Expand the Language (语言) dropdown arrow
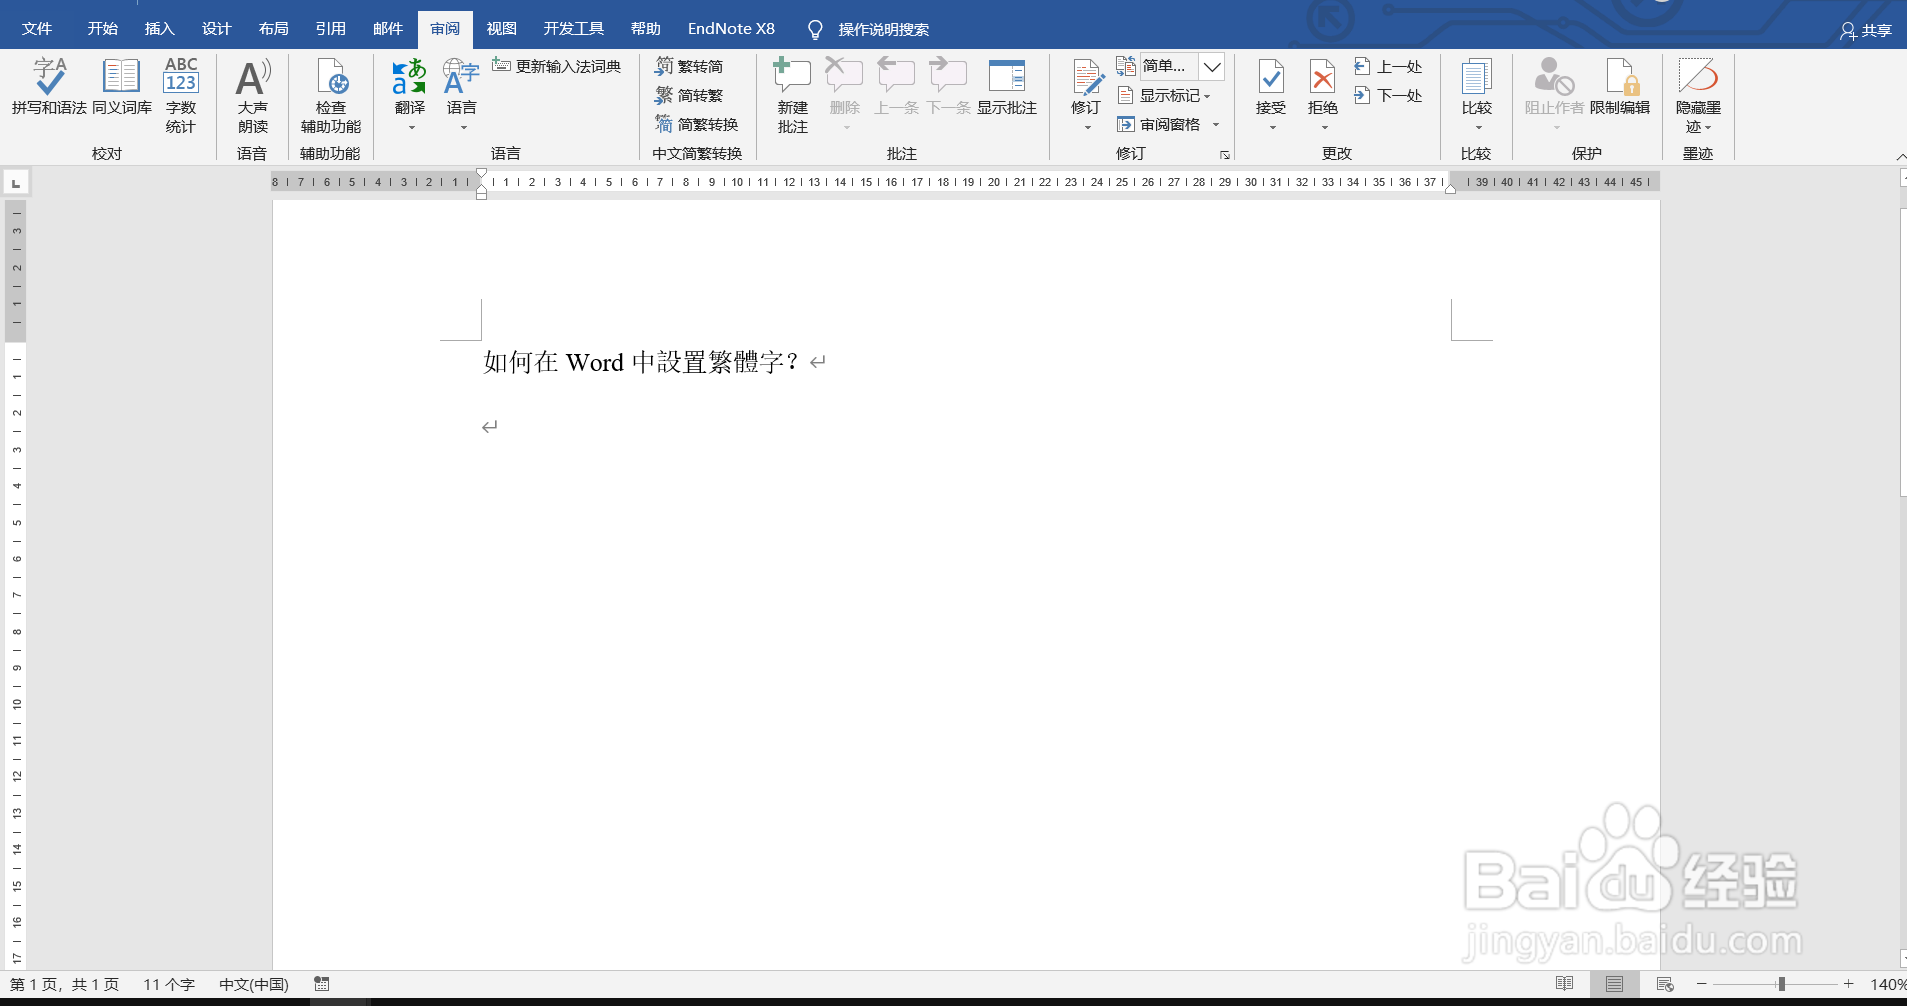The image size is (1907, 1006). (x=463, y=128)
